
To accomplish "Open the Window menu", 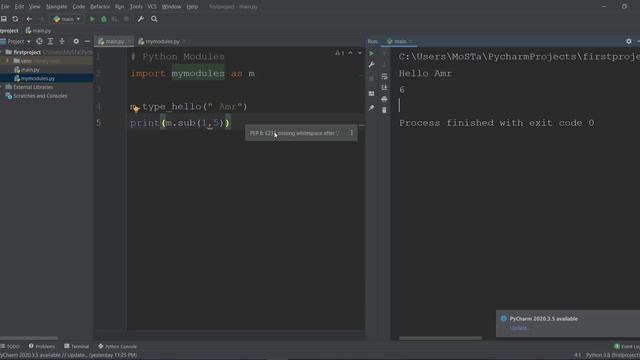I will 171,7.
